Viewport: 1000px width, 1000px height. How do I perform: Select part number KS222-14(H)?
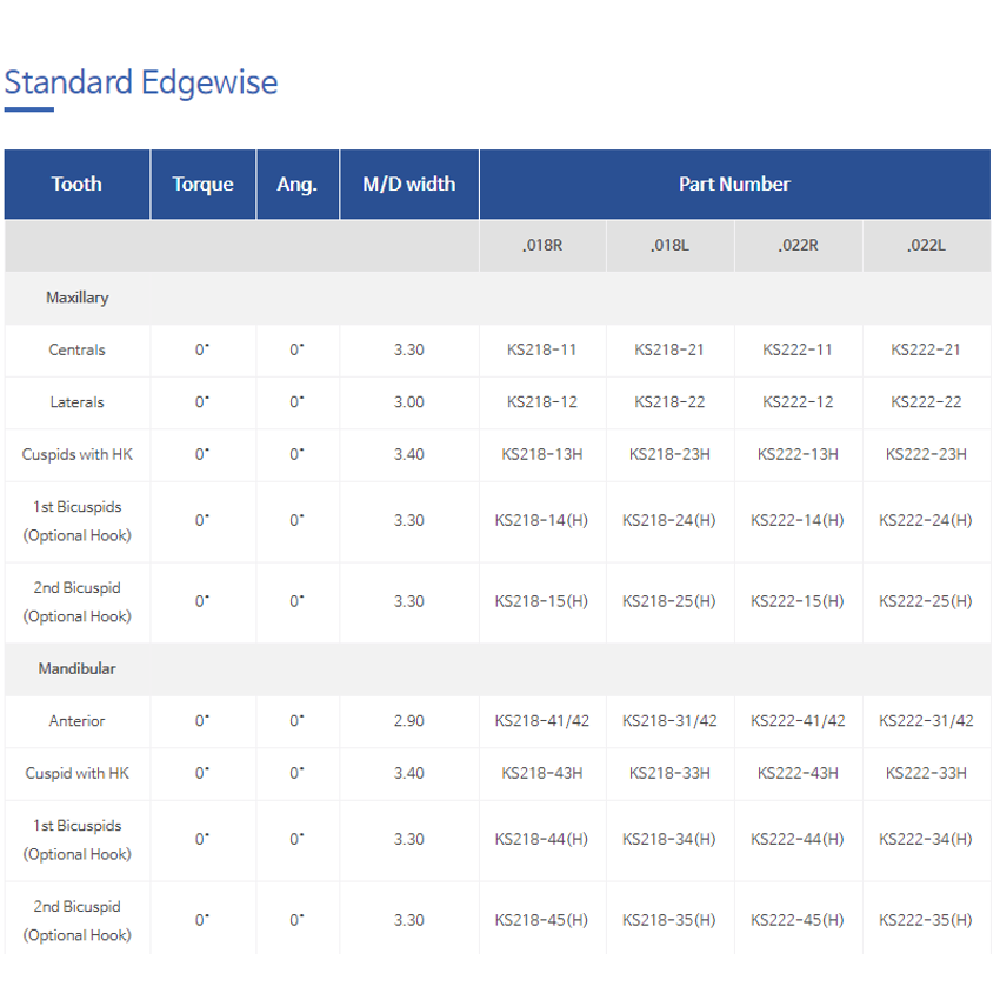click(798, 520)
